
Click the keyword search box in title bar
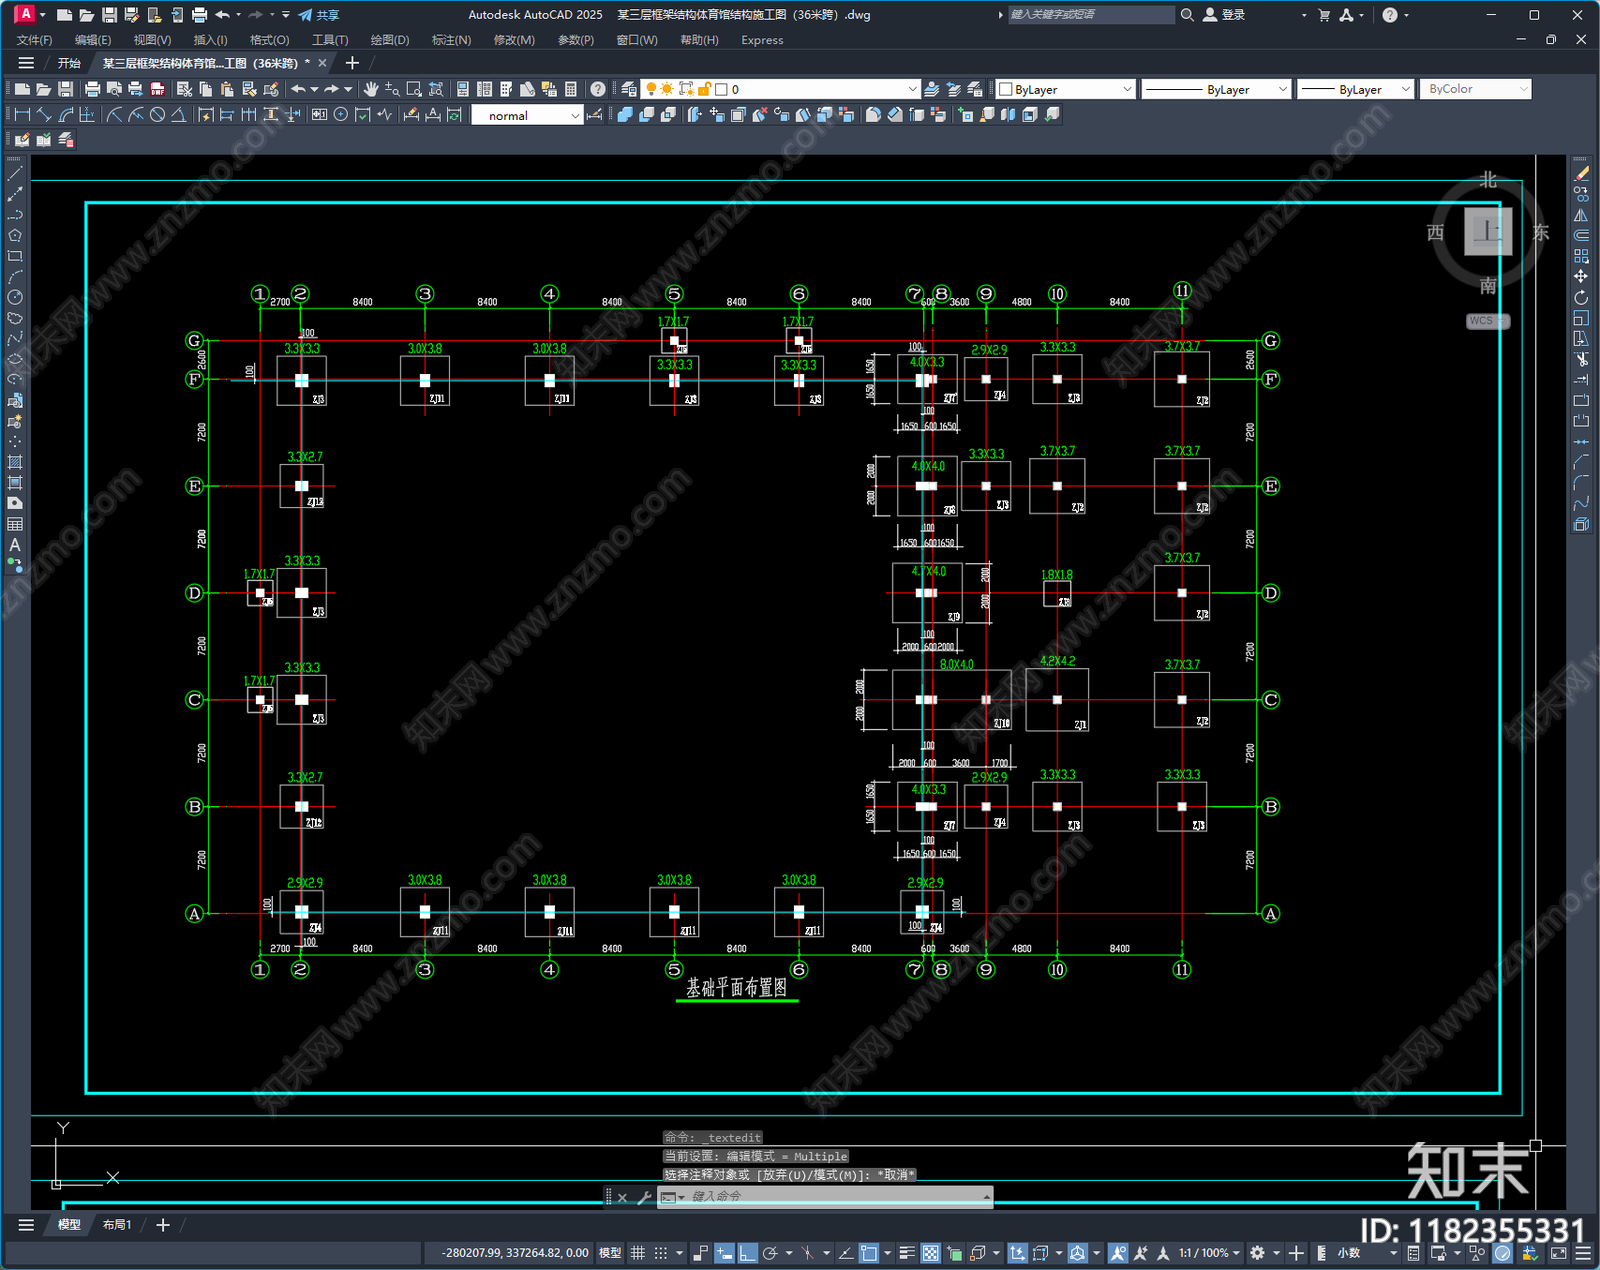point(1090,15)
